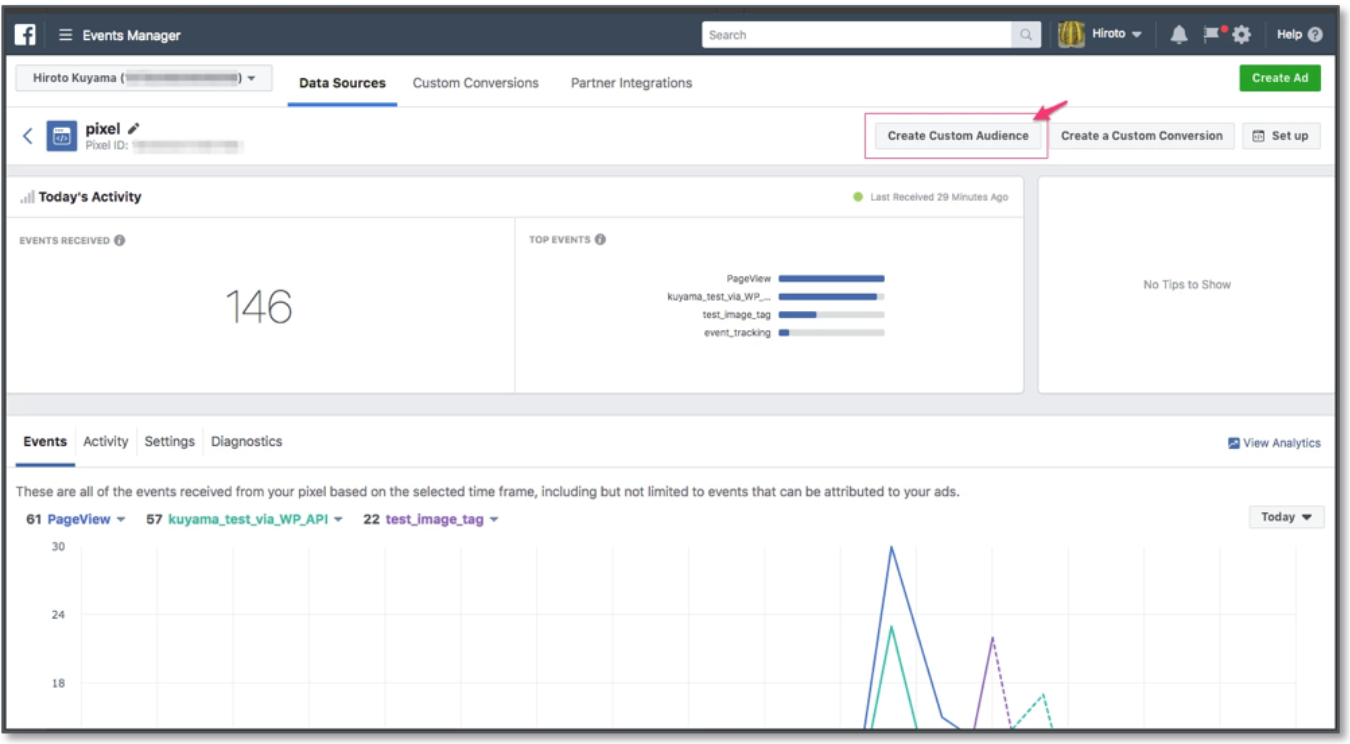The height and width of the screenshot is (744, 1350).
Task: Click the Facebook logo icon
Action: 26,35
